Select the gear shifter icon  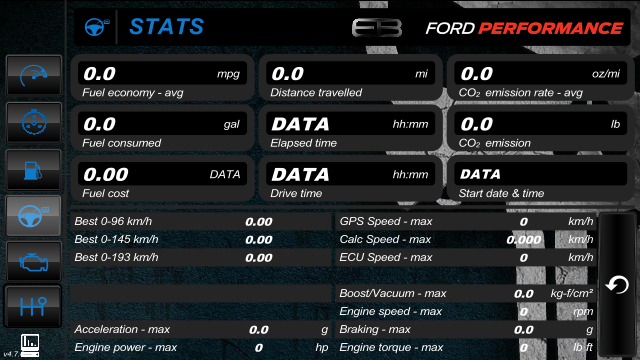pyautogui.click(x=33, y=306)
